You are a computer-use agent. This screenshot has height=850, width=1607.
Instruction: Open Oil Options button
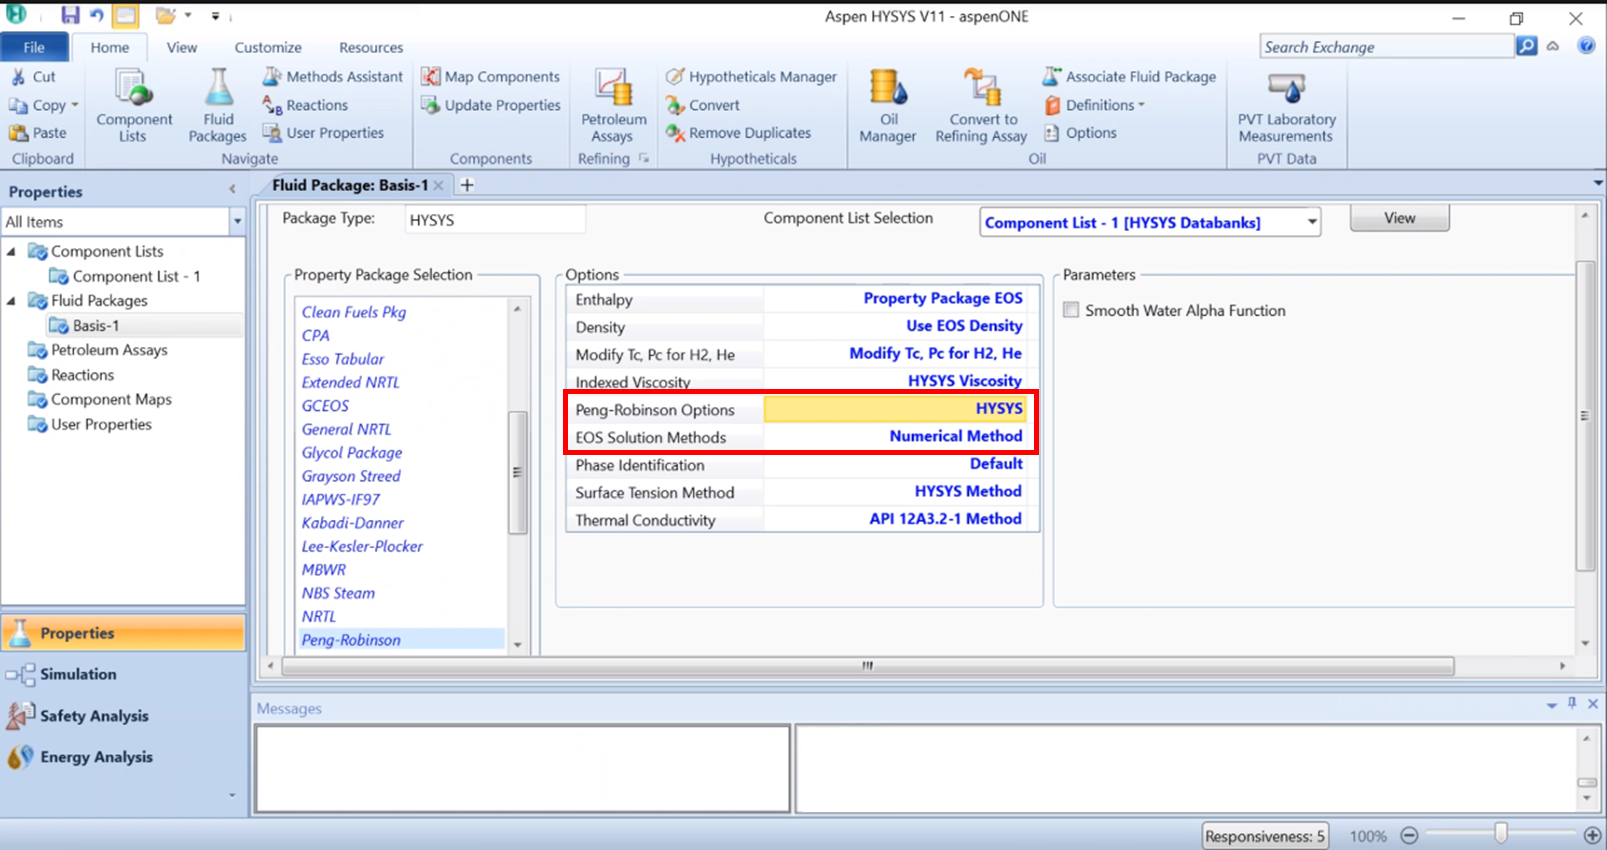(x=1080, y=133)
